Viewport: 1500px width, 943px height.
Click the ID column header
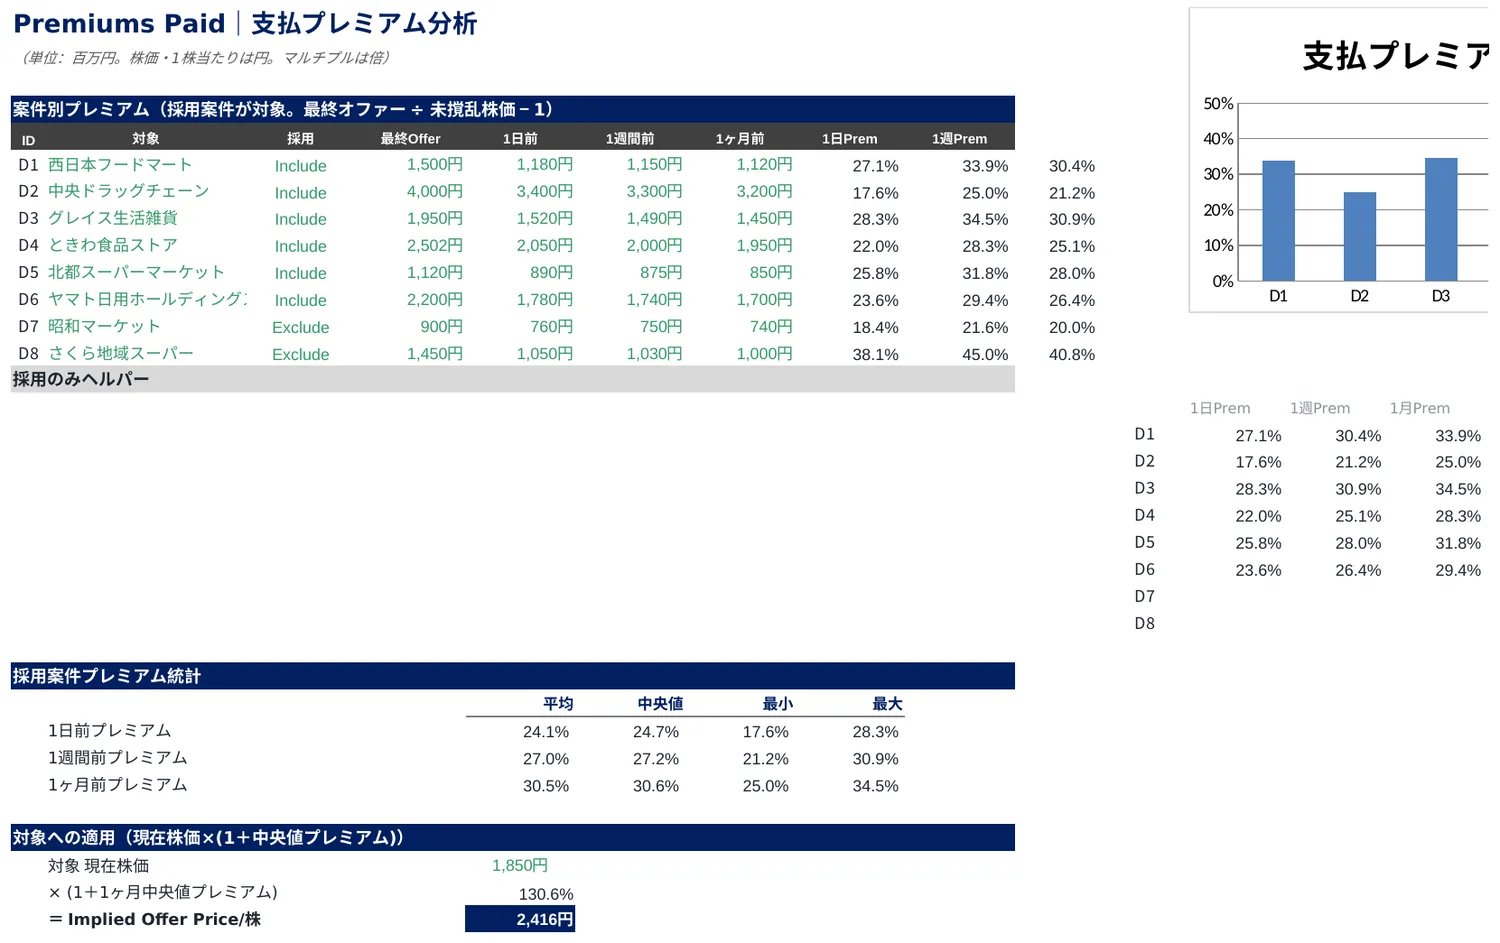point(28,140)
